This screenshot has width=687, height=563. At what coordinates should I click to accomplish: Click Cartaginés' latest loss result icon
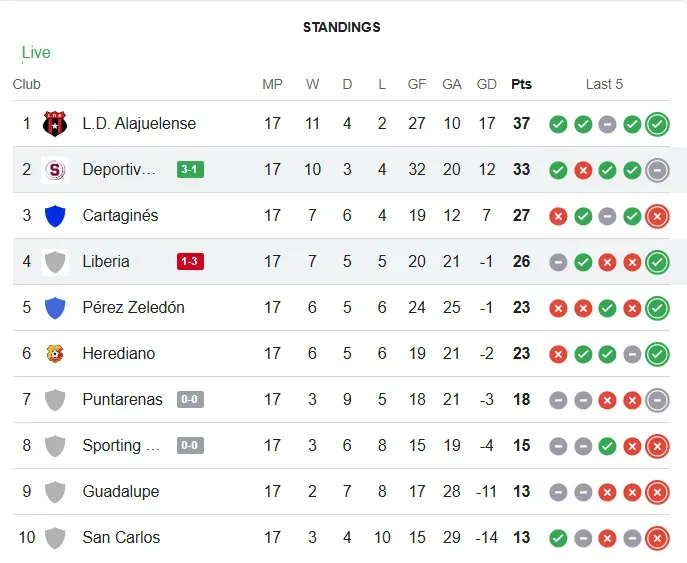(657, 216)
